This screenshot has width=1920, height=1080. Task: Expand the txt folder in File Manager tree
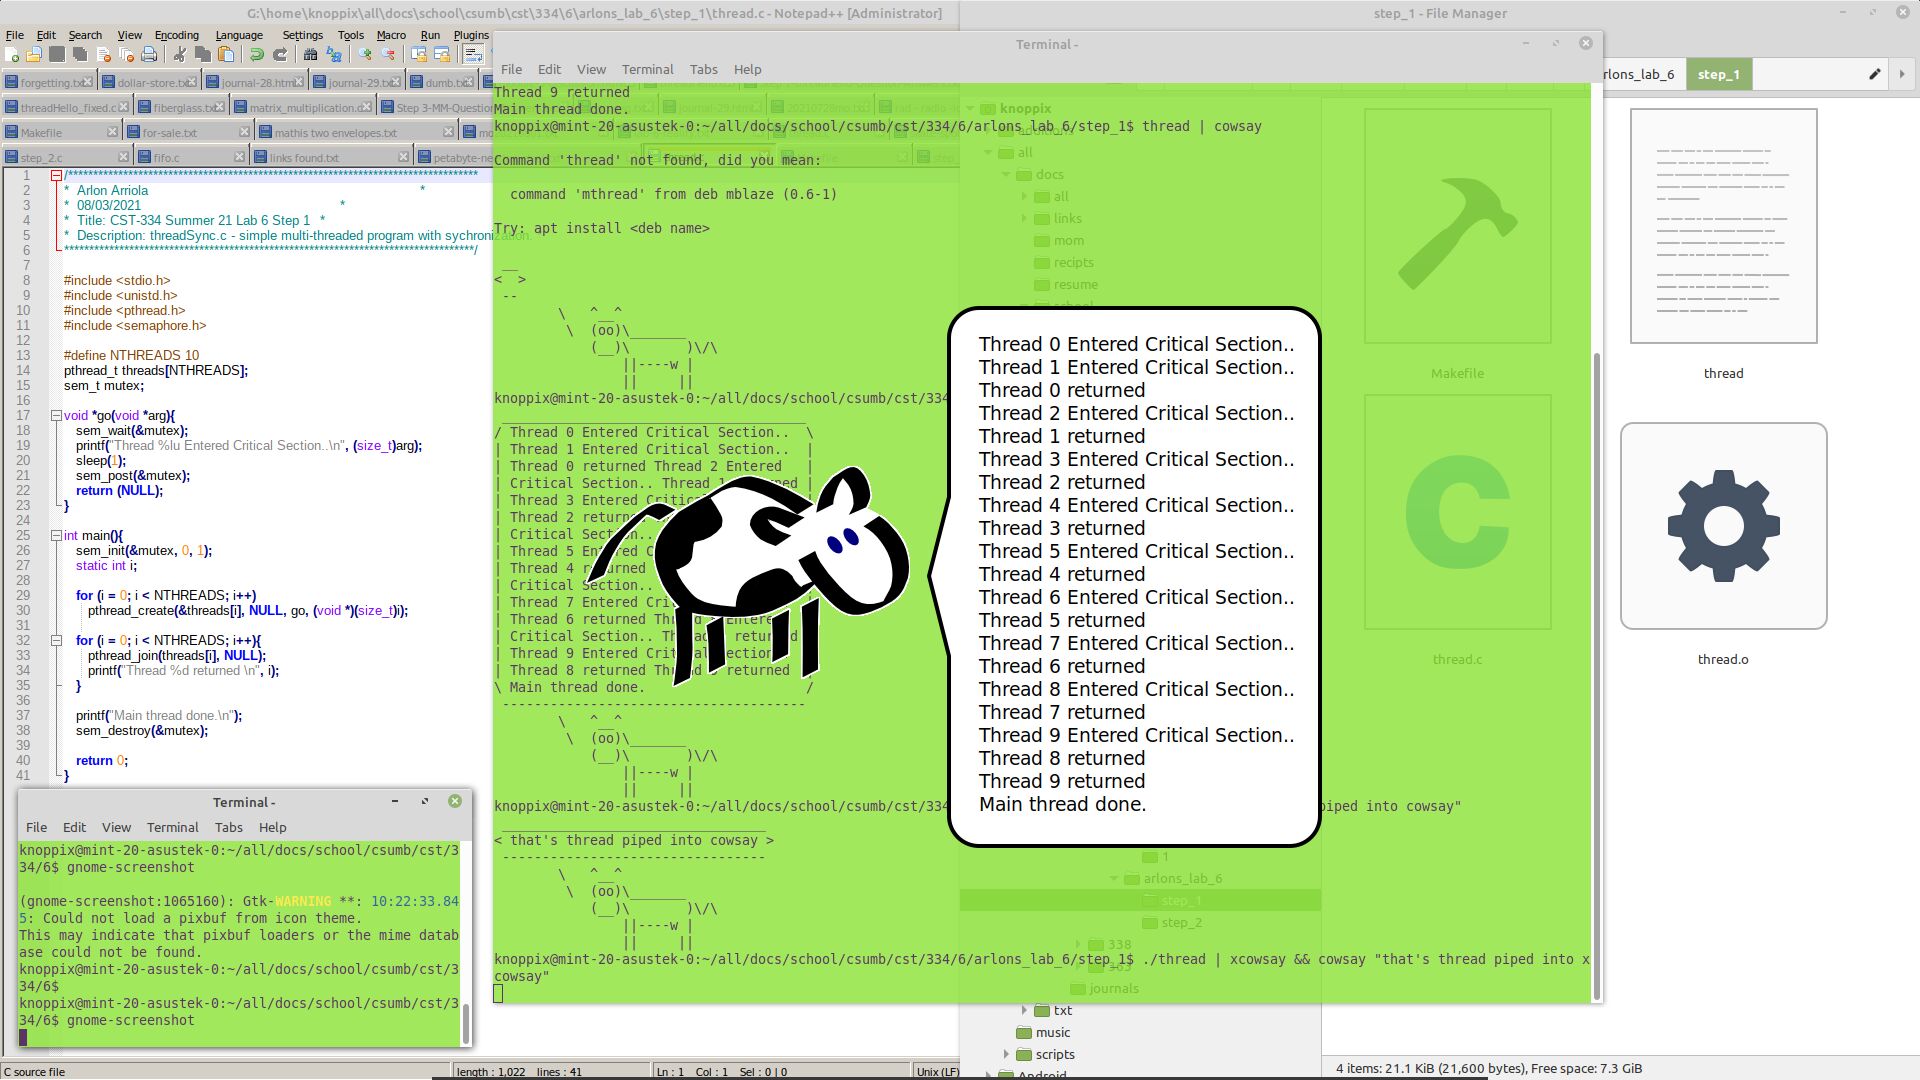pyautogui.click(x=1024, y=1010)
